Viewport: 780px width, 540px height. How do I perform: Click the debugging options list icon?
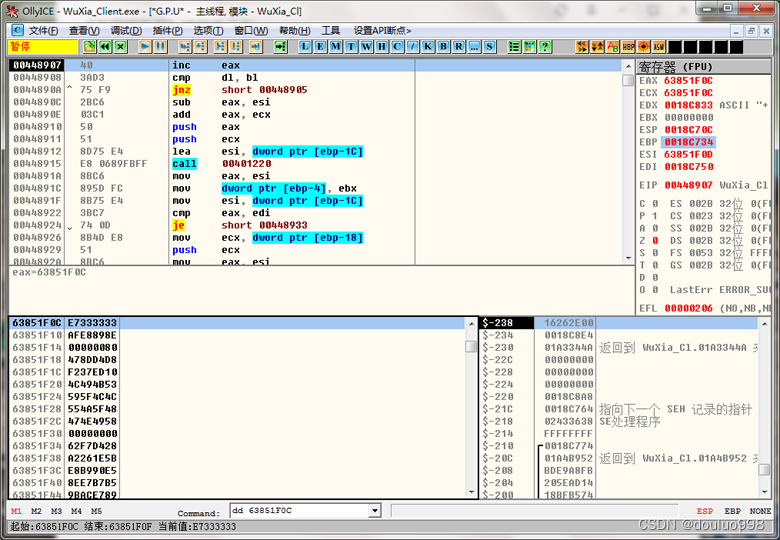click(x=514, y=47)
